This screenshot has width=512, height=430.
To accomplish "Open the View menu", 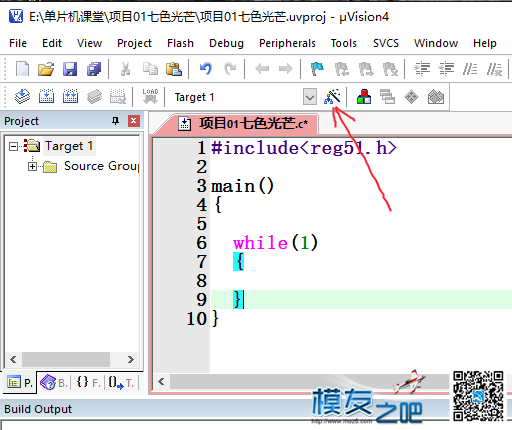I will (89, 43).
